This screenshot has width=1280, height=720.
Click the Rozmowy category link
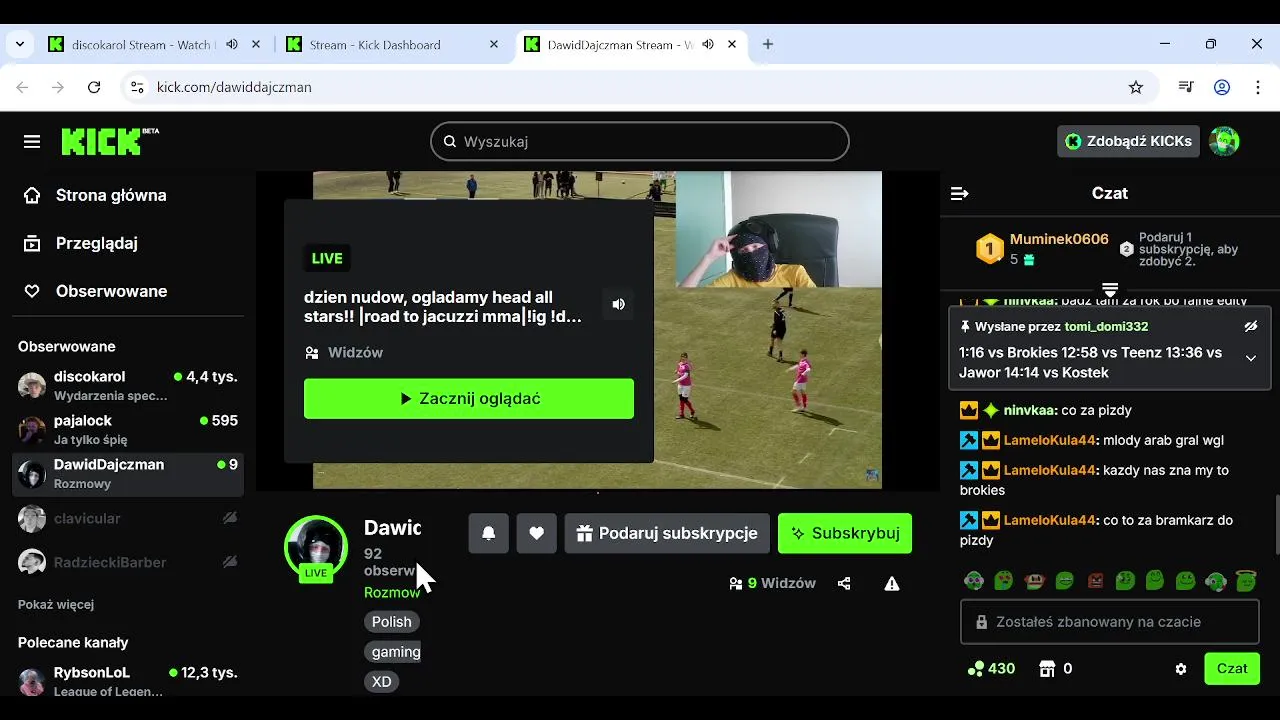pyautogui.click(x=392, y=592)
